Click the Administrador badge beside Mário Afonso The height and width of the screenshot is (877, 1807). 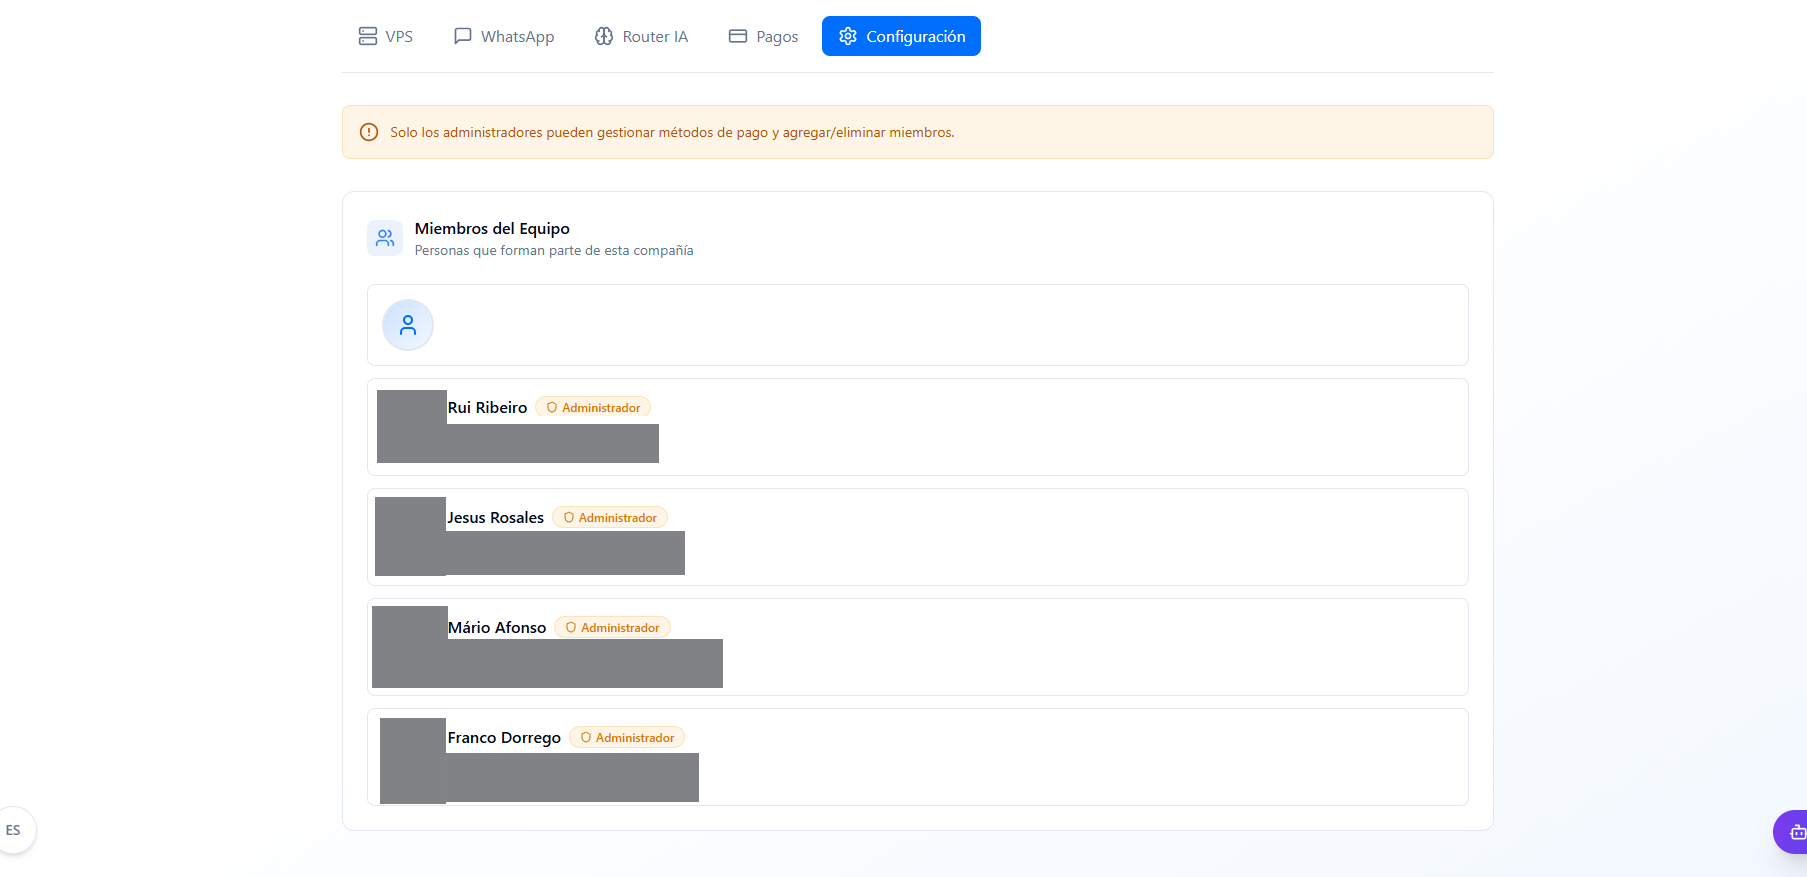612,627
